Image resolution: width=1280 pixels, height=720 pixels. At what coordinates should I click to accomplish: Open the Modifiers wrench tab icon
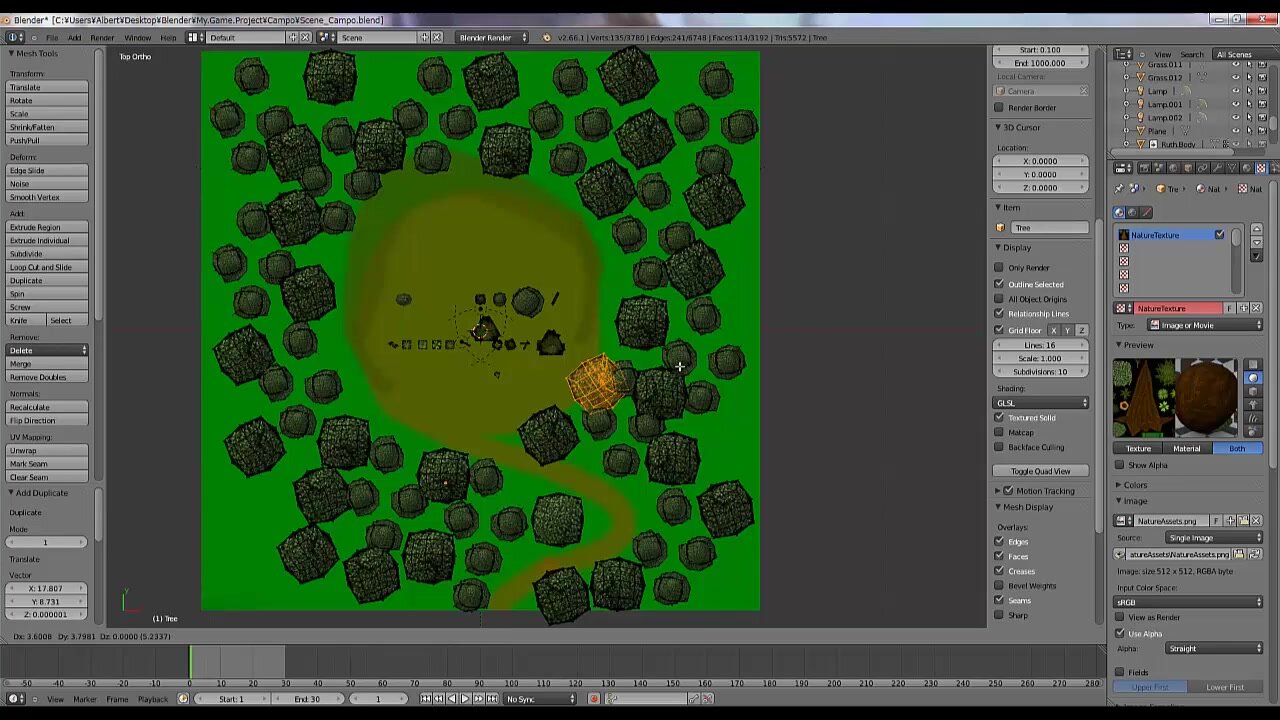coord(1217,168)
